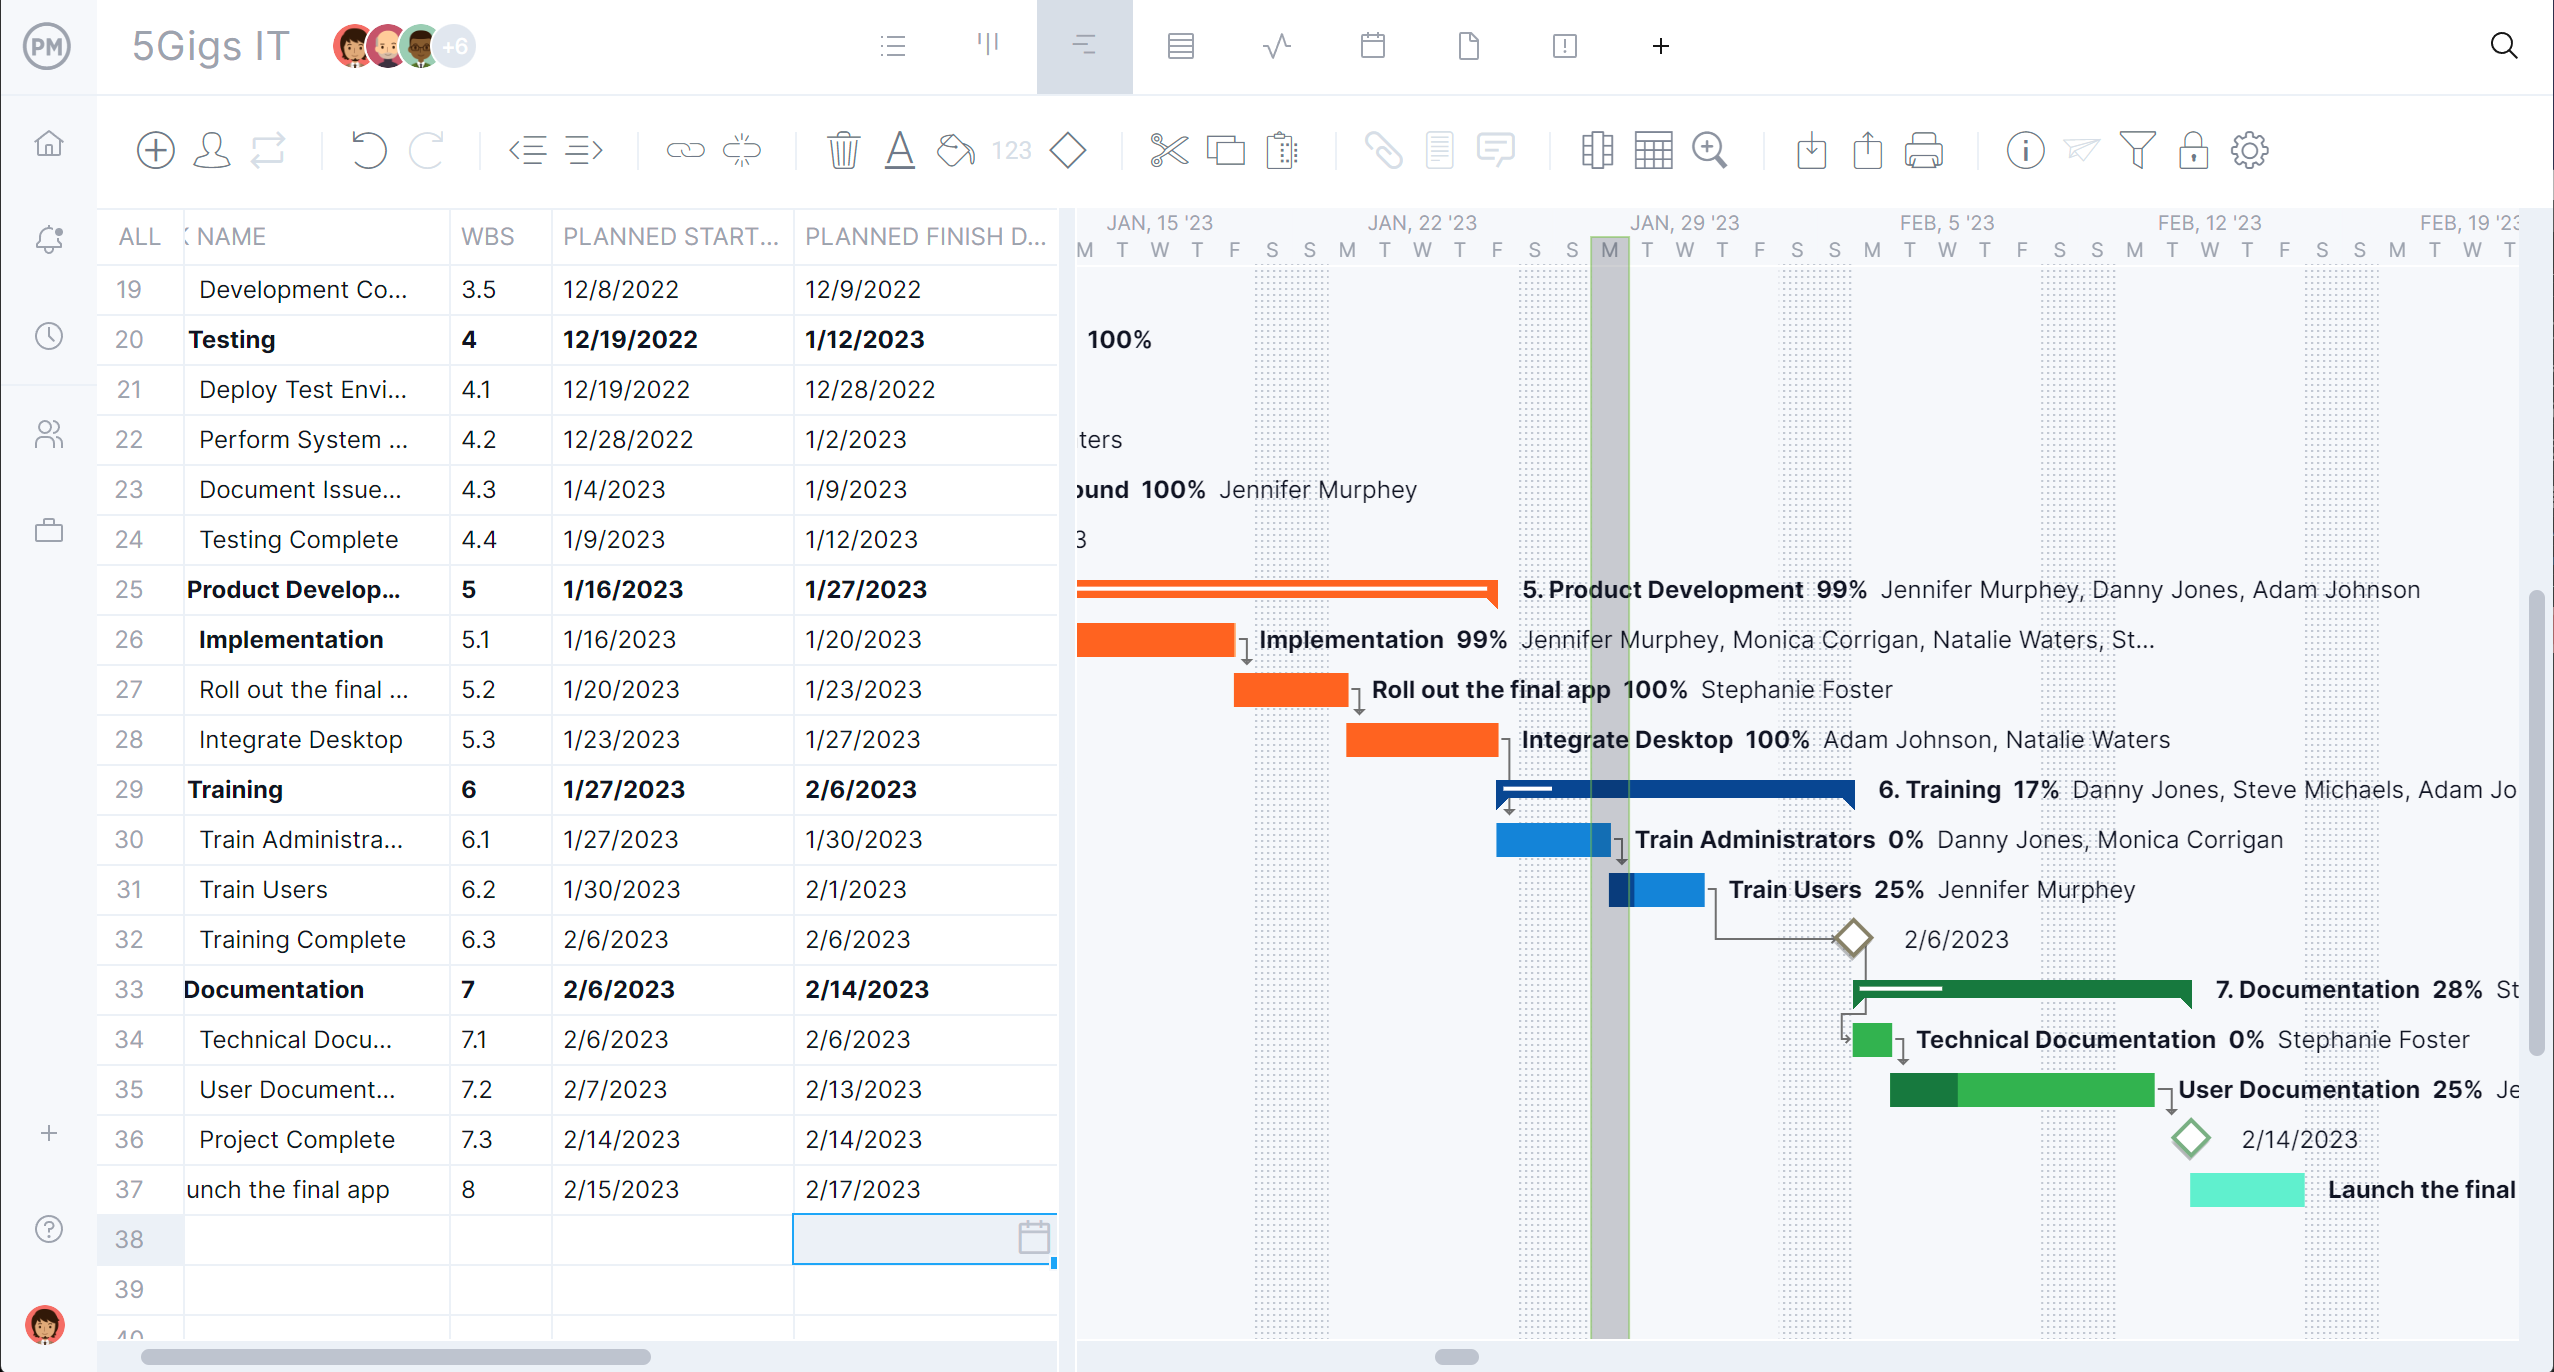Select the Training summary row name

(x=235, y=790)
